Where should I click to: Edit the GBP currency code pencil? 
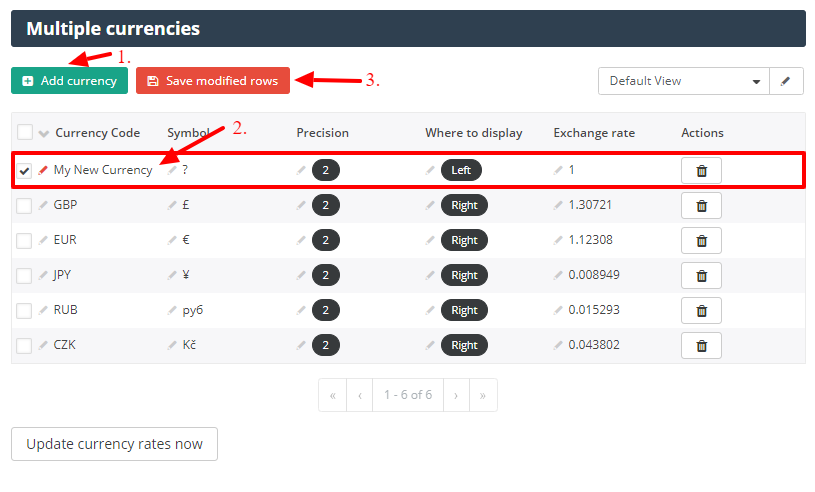coord(43,205)
